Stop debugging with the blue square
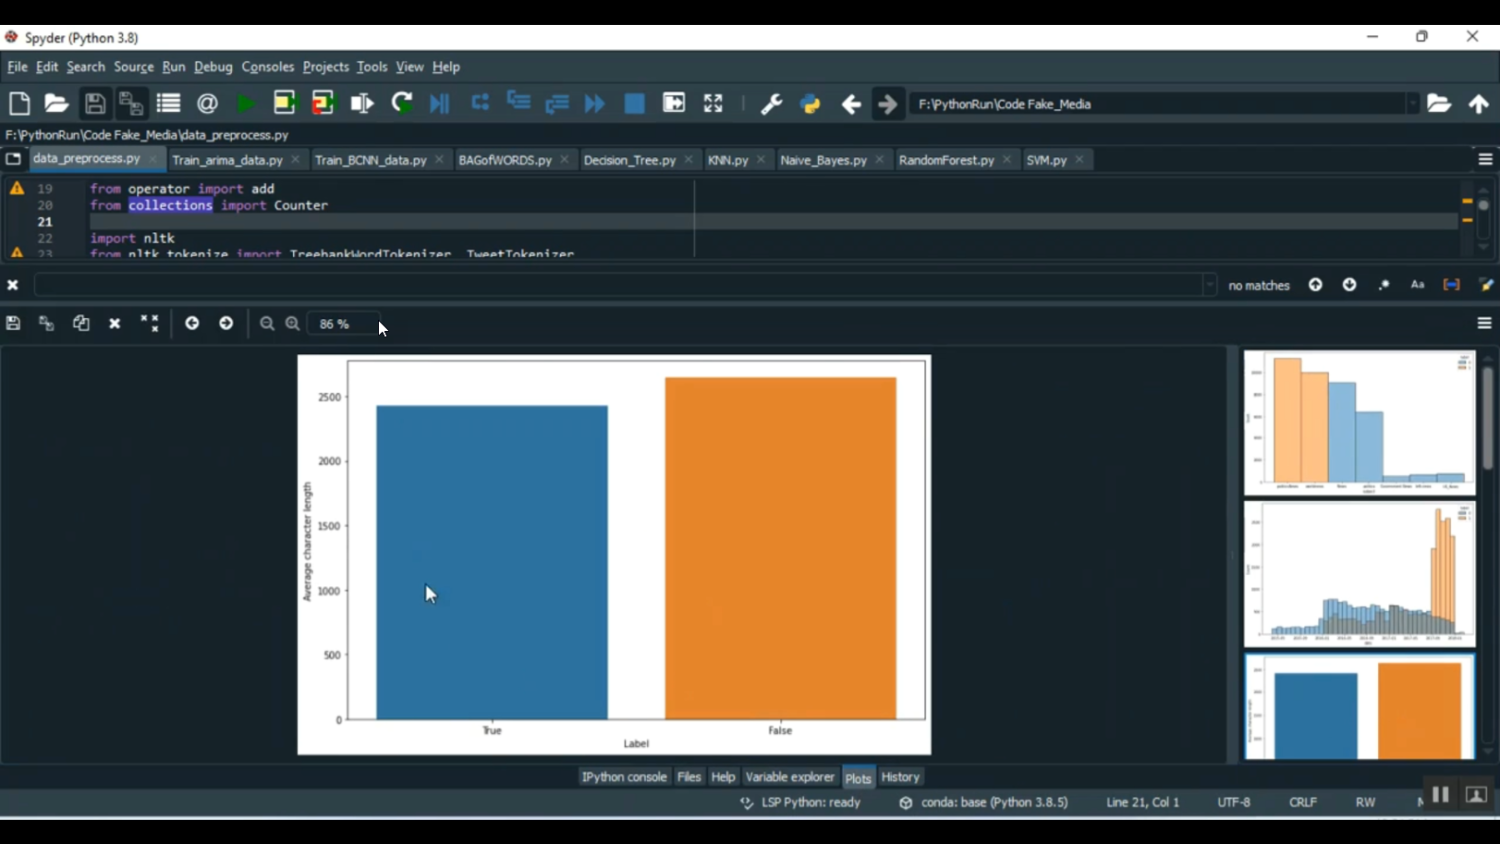This screenshot has width=1500, height=844. pyautogui.click(x=634, y=104)
